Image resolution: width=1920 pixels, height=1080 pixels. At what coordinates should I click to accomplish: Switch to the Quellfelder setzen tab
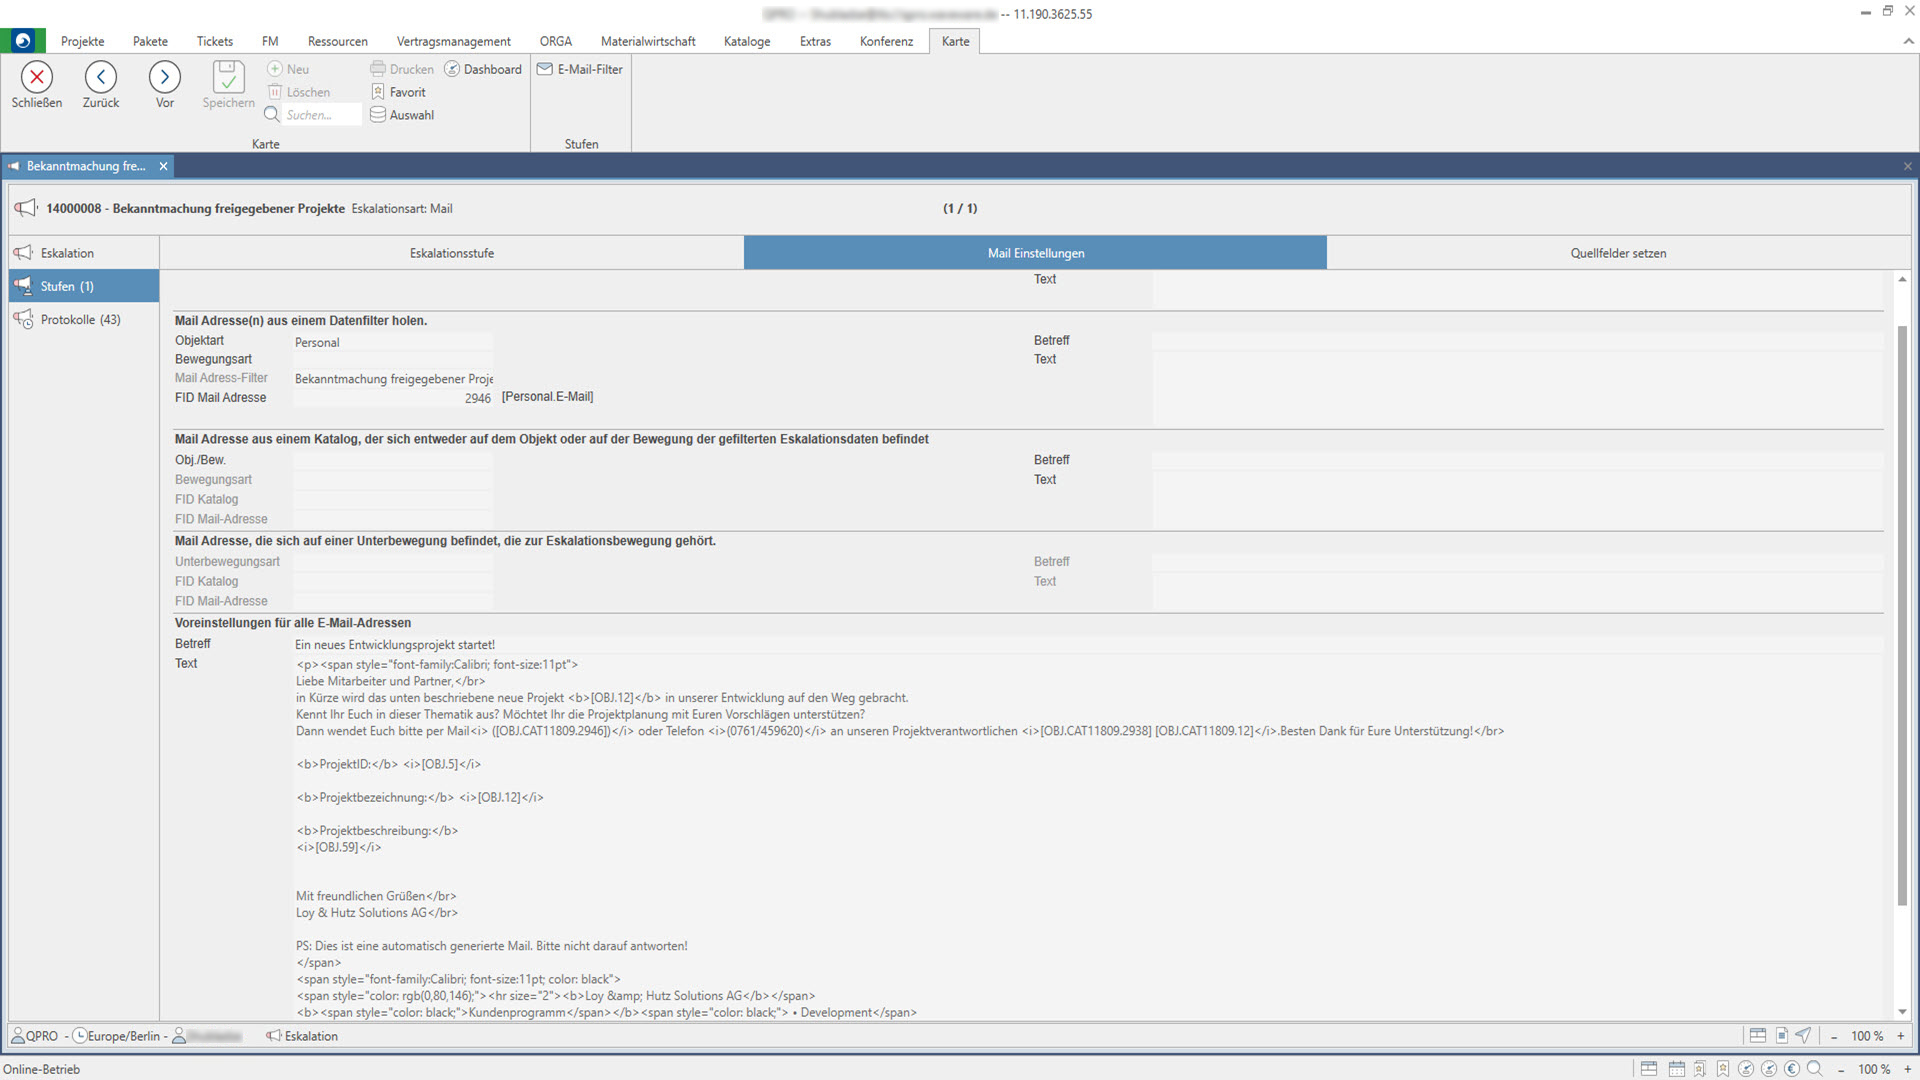1618,253
